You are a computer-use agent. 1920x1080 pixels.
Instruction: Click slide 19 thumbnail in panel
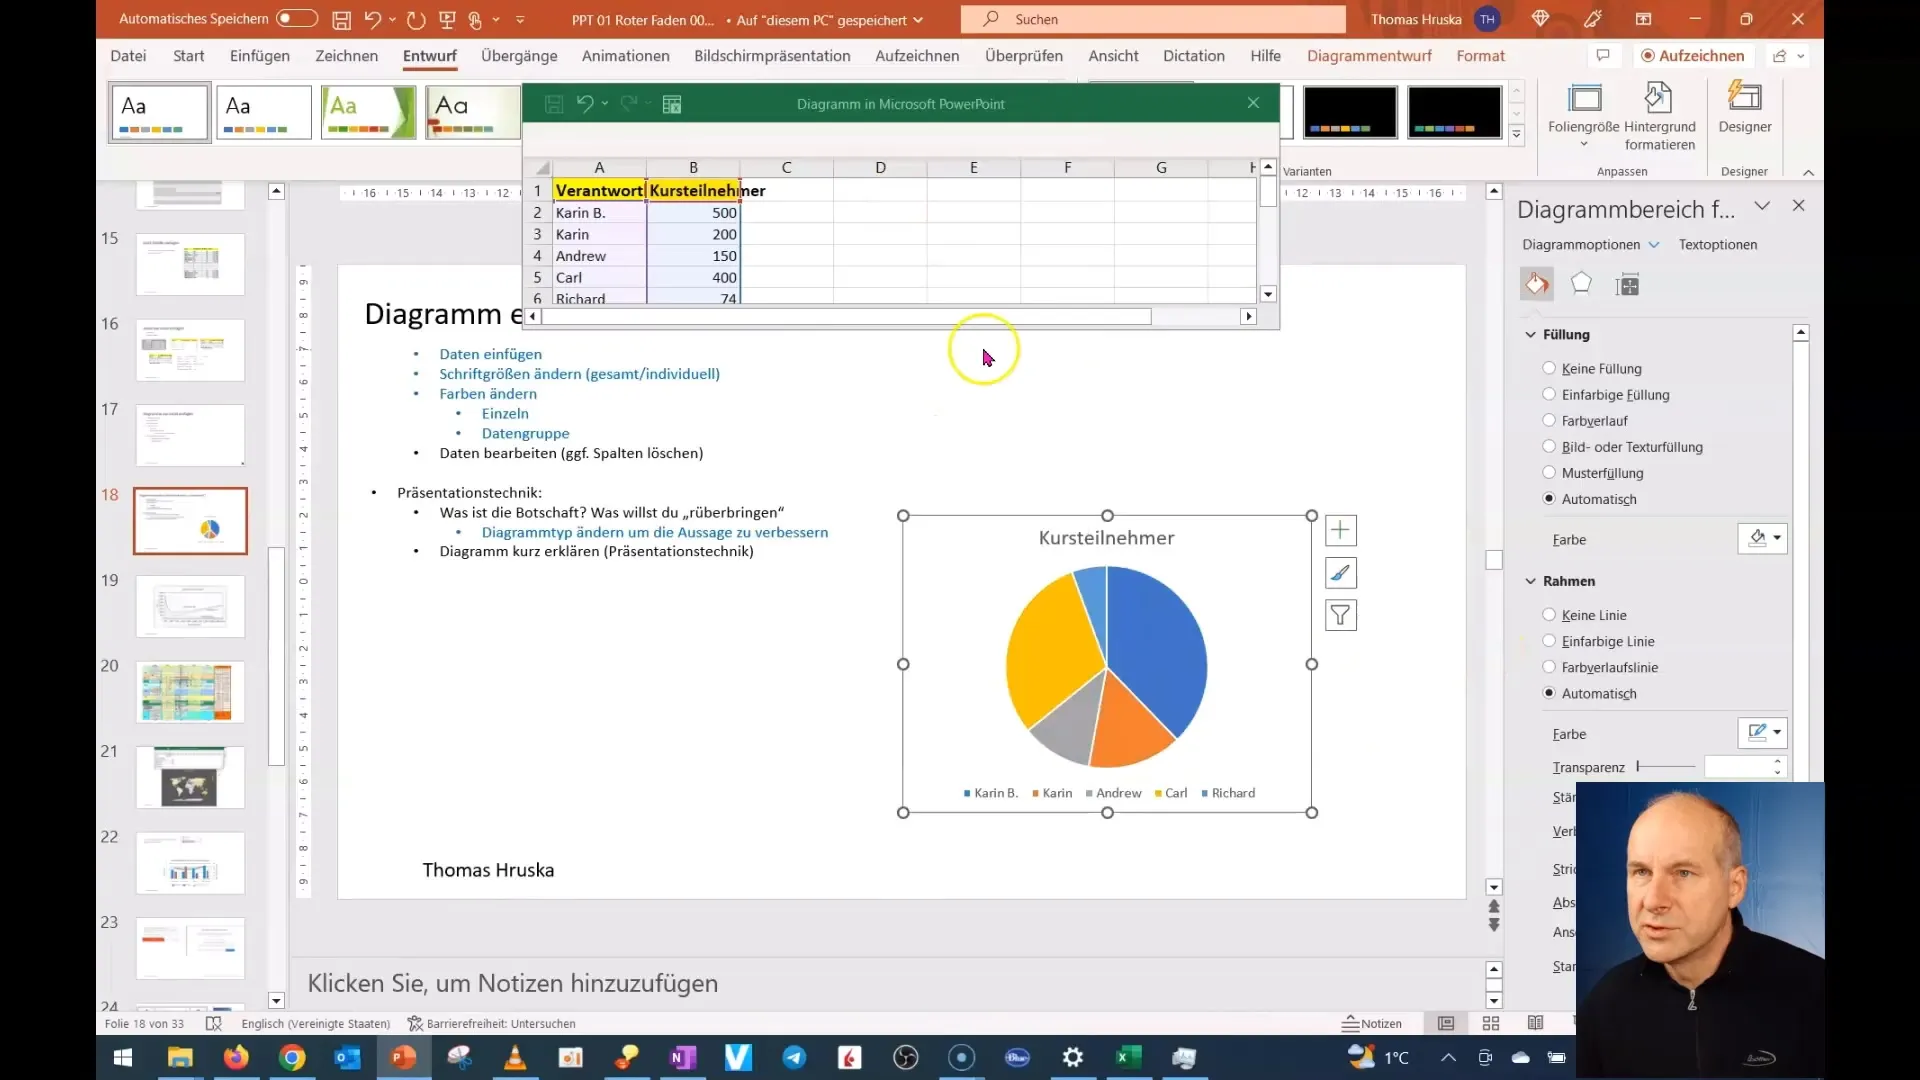click(190, 607)
